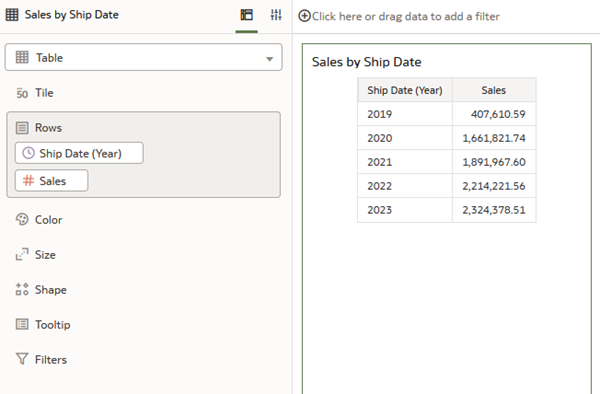Click the sales value 1,891,967.60
600x394 pixels.
(494, 162)
